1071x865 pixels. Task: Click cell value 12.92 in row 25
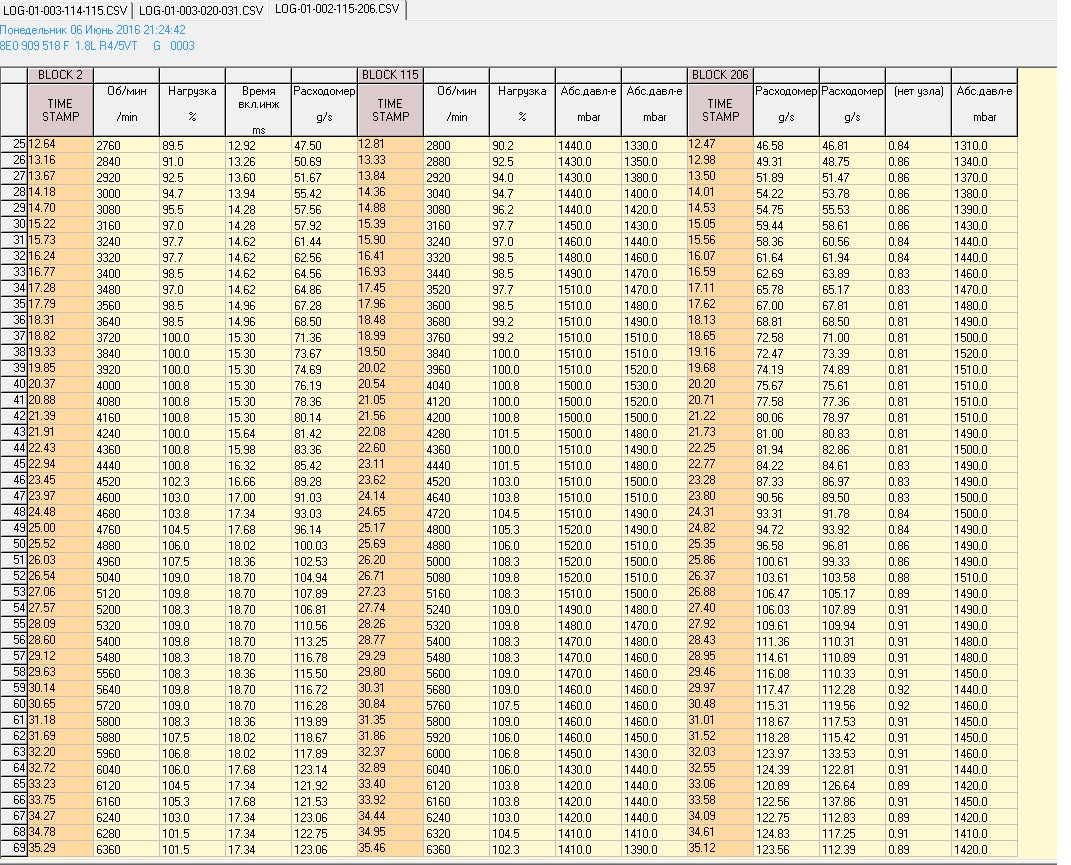(258, 146)
